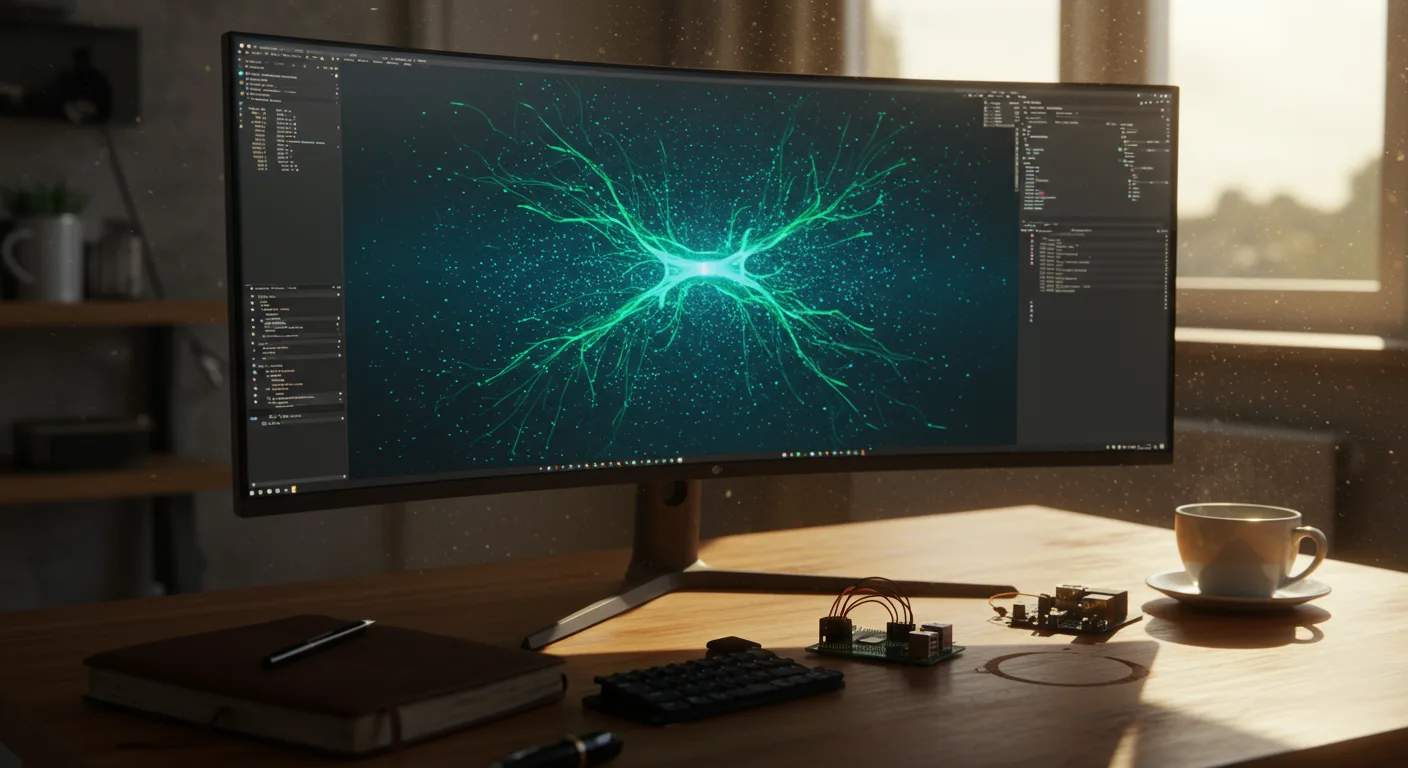Click the red highlighted tag in right code panel

point(1041,192)
